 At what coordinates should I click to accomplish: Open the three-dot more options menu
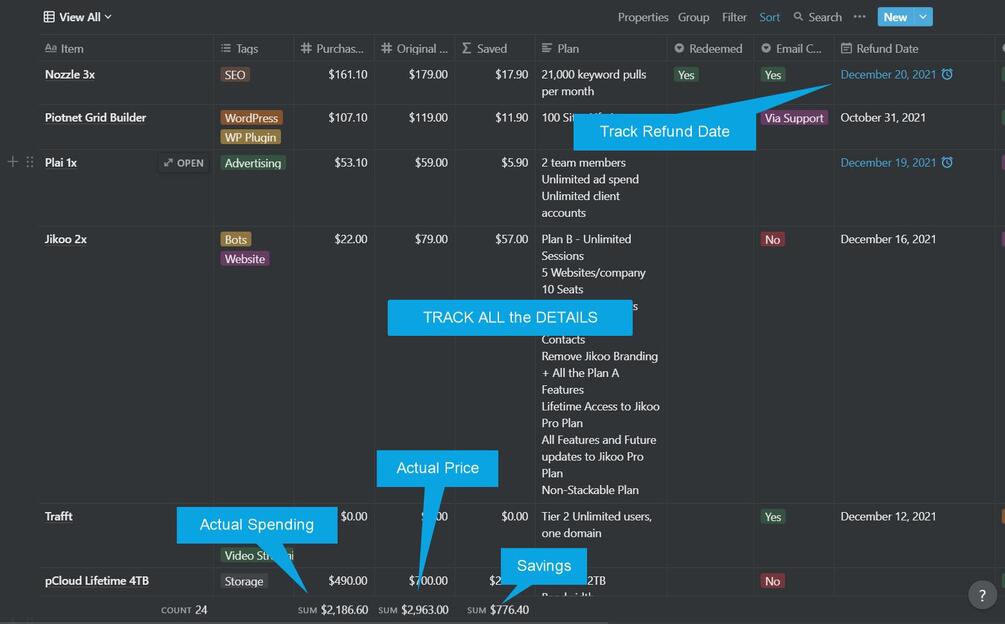pos(860,17)
